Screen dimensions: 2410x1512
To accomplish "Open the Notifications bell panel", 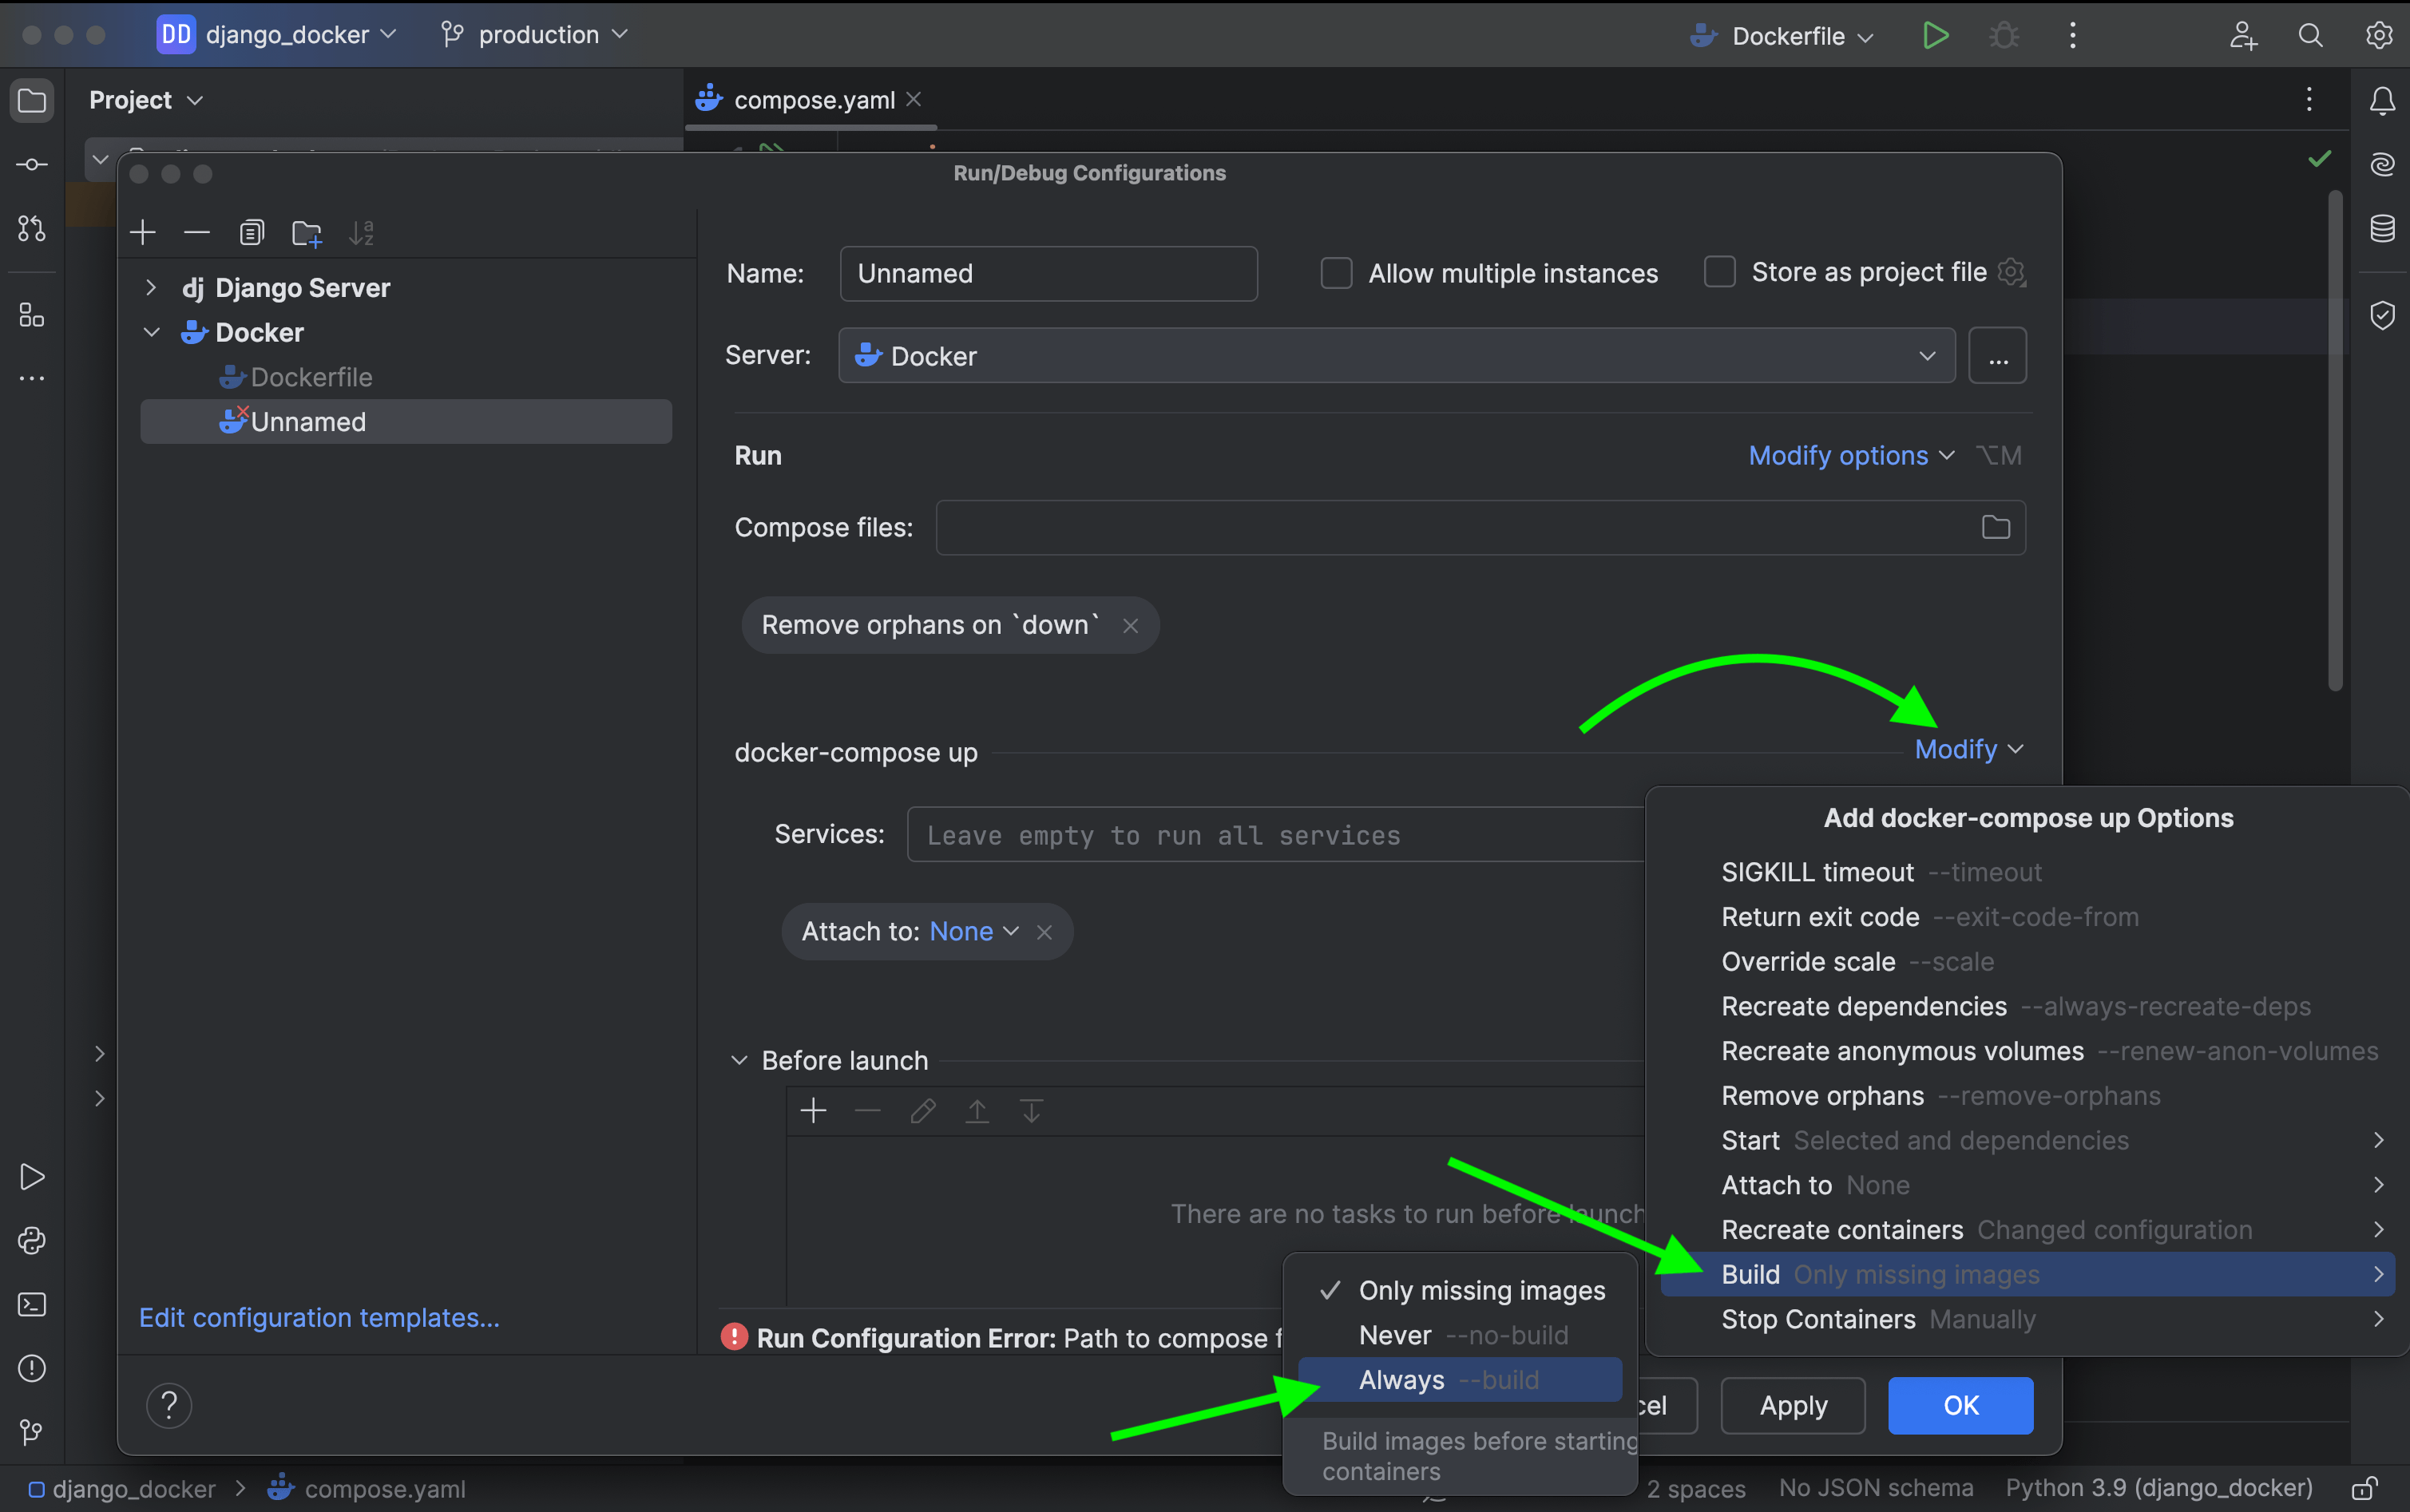I will (2382, 99).
